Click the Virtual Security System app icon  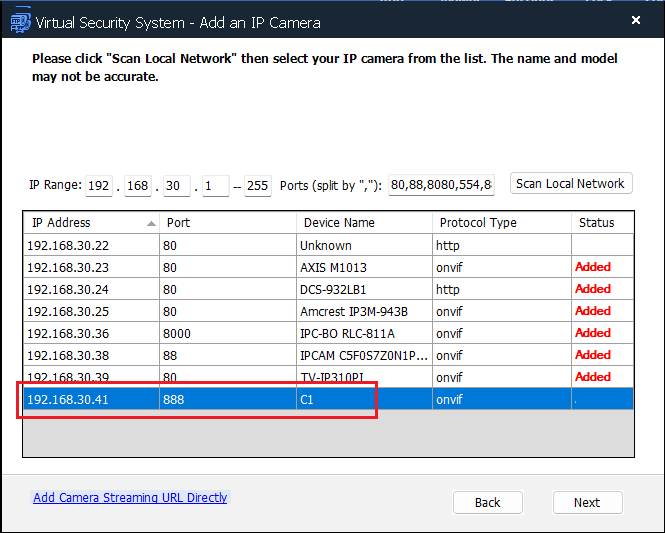(18, 20)
